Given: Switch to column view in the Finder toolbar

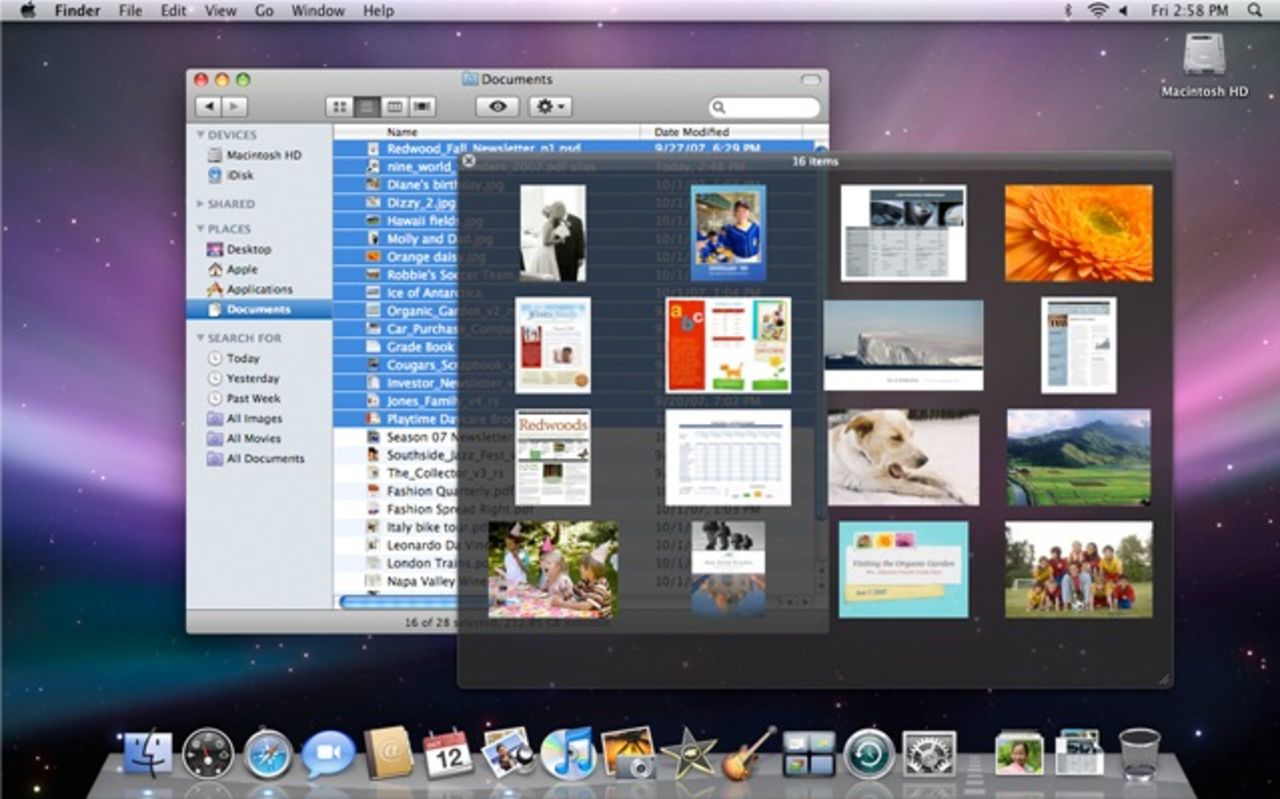Looking at the screenshot, I should (x=397, y=107).
